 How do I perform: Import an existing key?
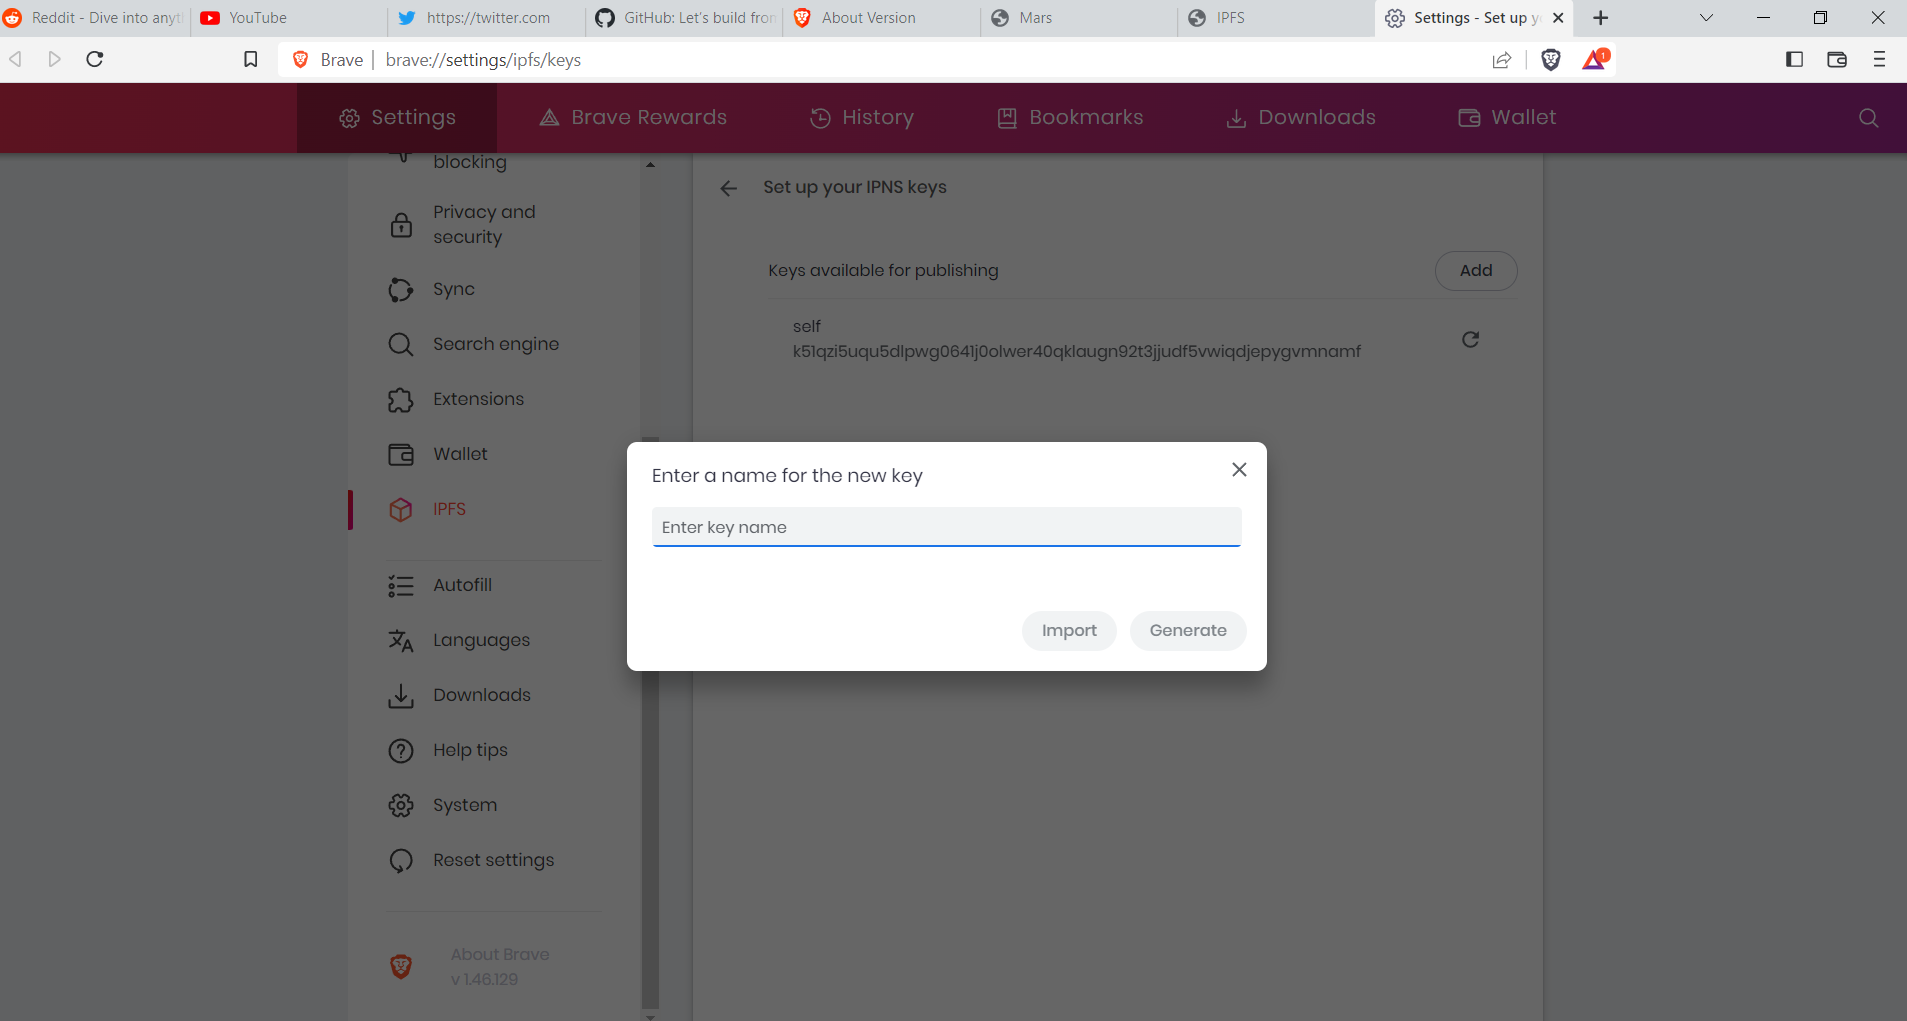[1068, 630]
